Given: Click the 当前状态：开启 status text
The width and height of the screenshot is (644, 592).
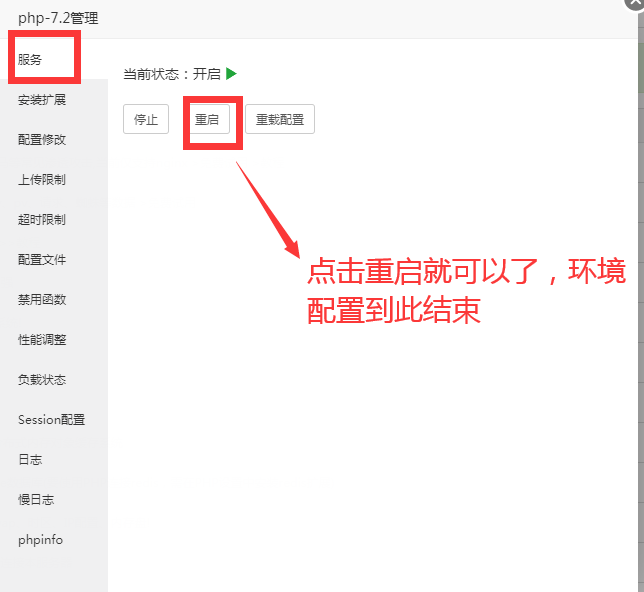Looking at the screenshot, I should point(172,74).
